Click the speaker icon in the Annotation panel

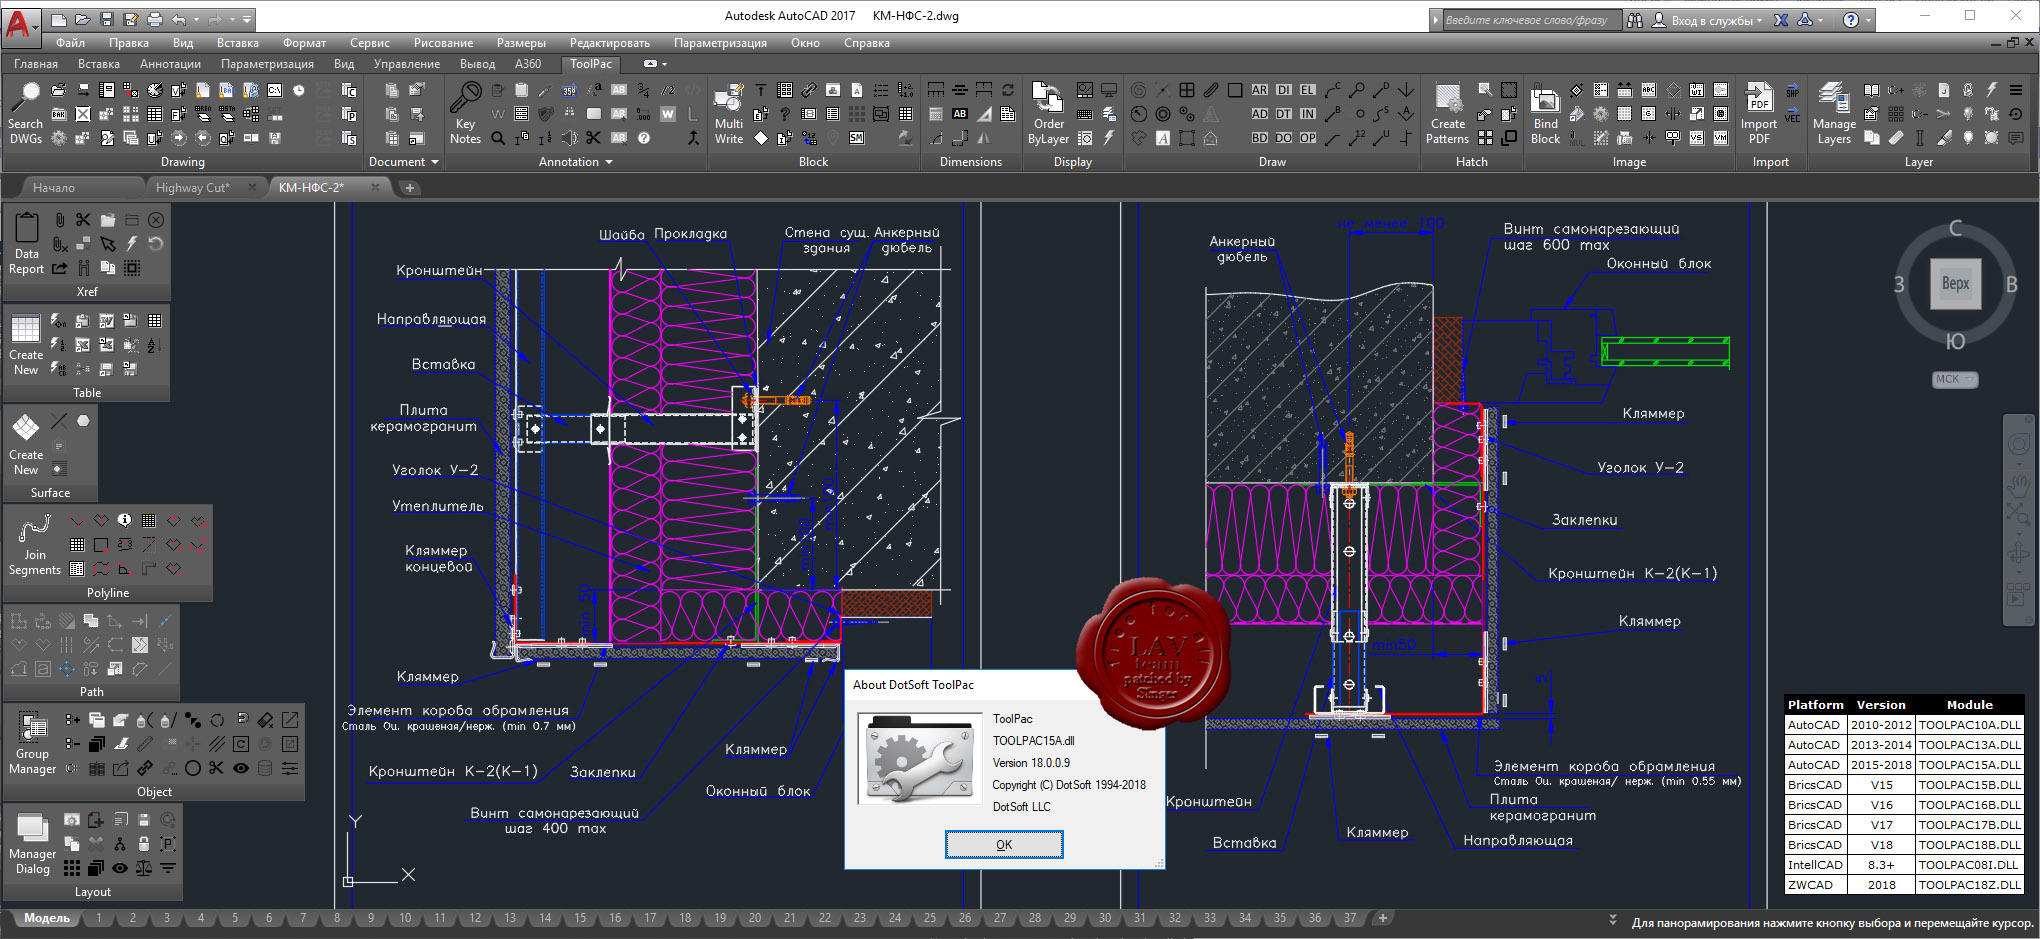coord(570,138)
